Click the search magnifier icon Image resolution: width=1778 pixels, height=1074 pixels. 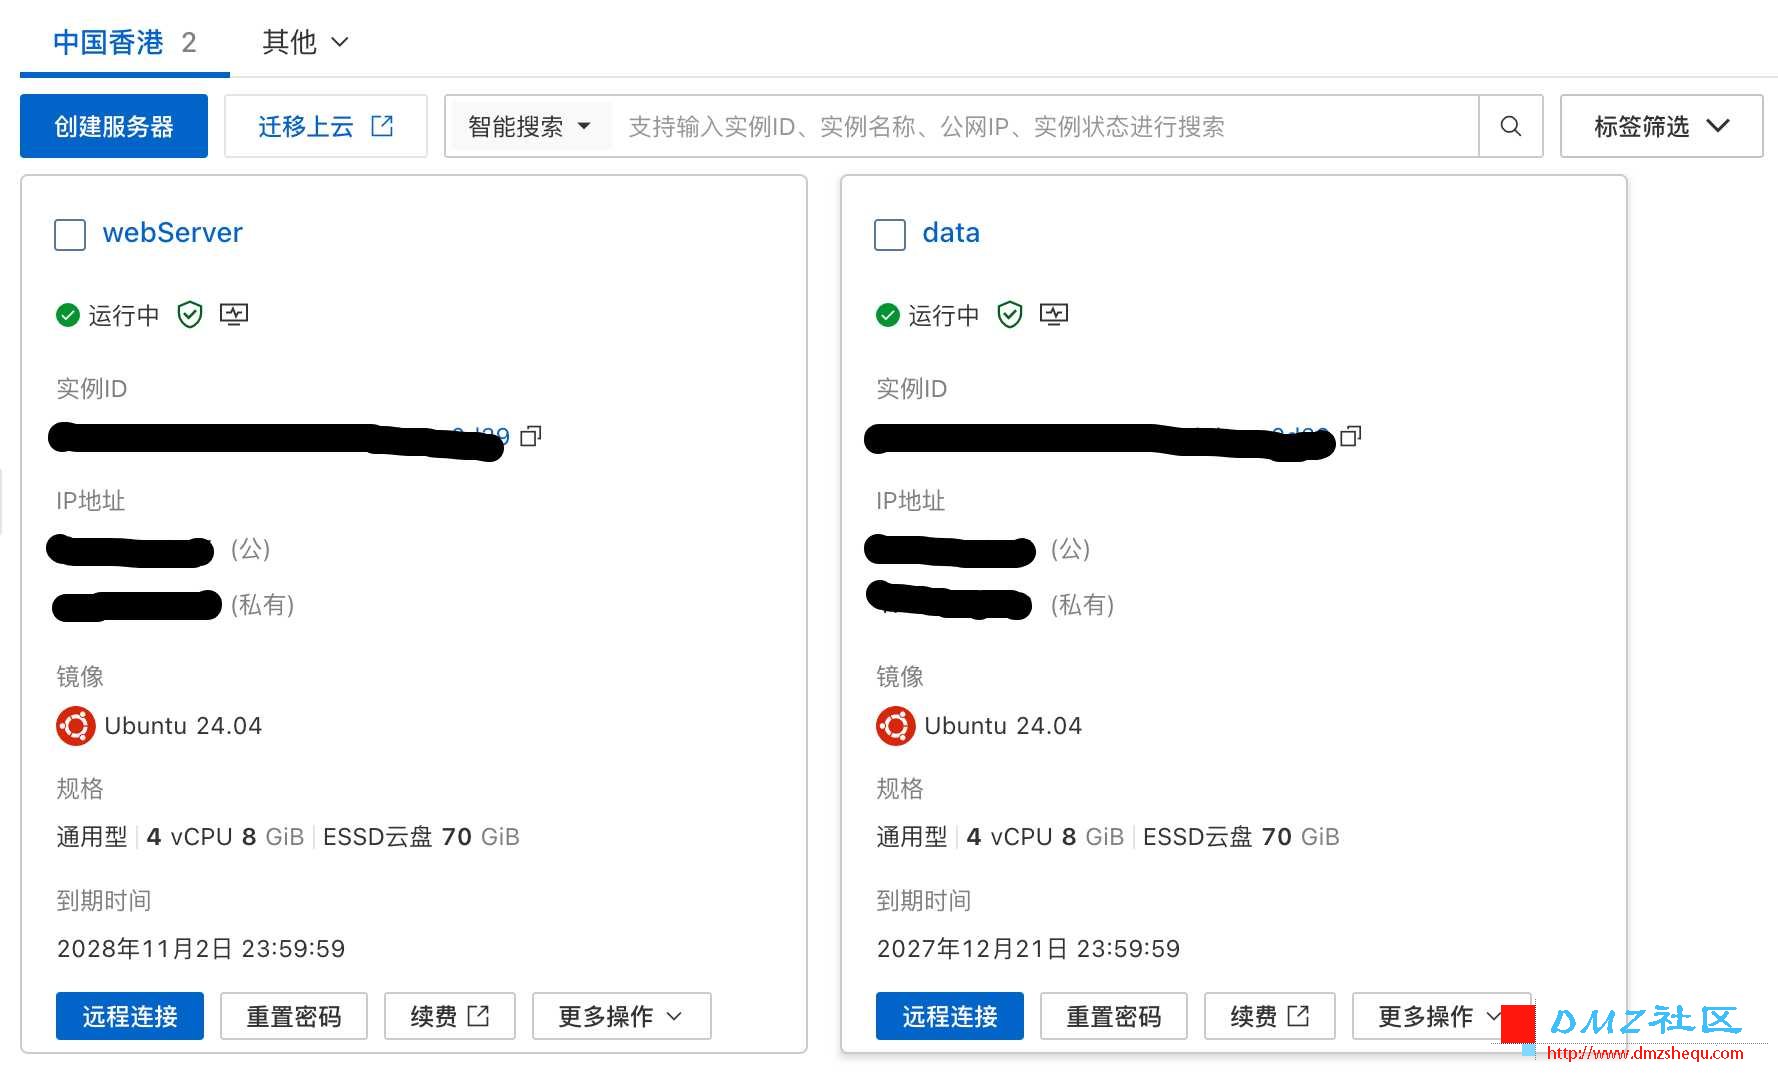(x=1510, y=126)
